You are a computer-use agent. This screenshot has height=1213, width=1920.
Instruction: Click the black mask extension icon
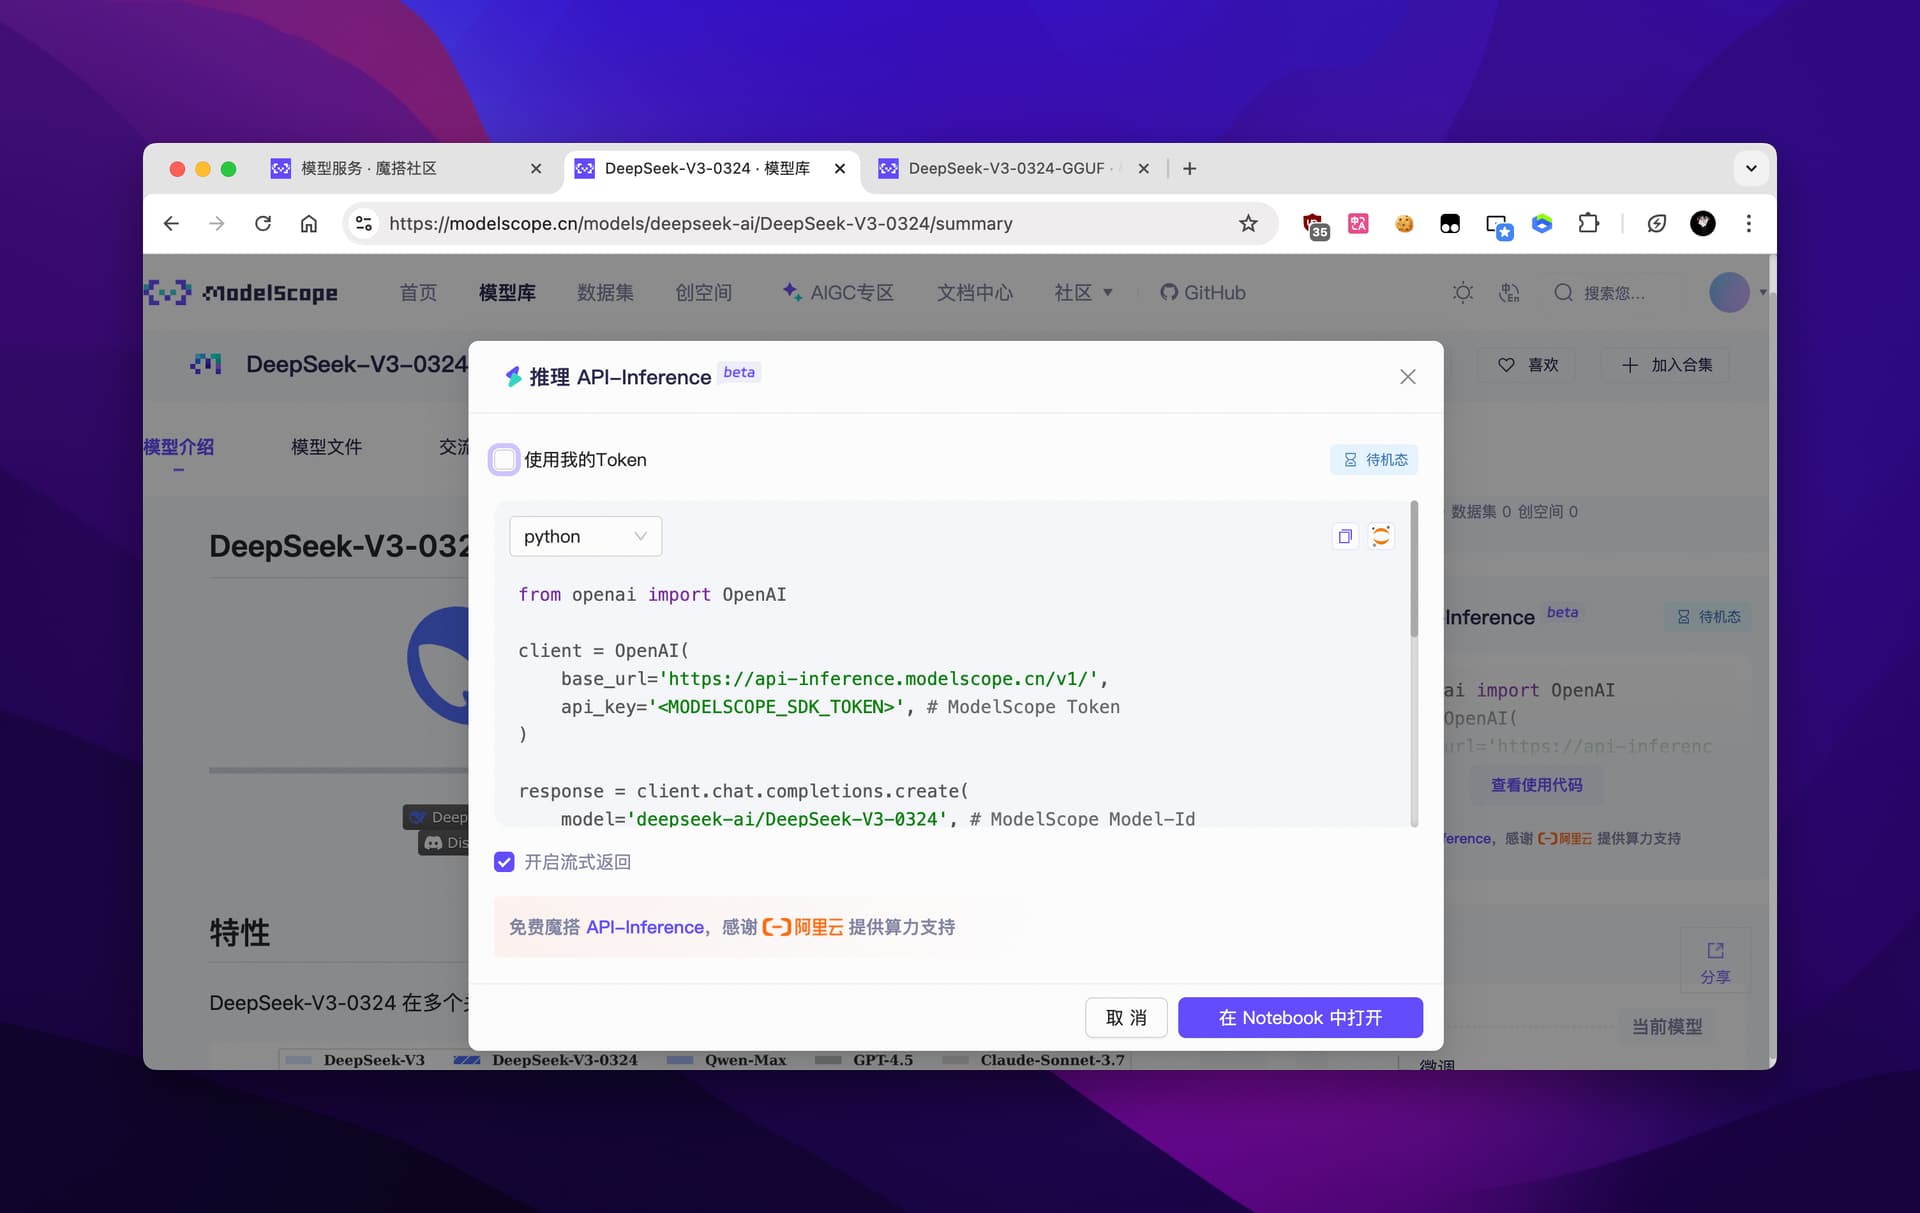[1450, 224]
